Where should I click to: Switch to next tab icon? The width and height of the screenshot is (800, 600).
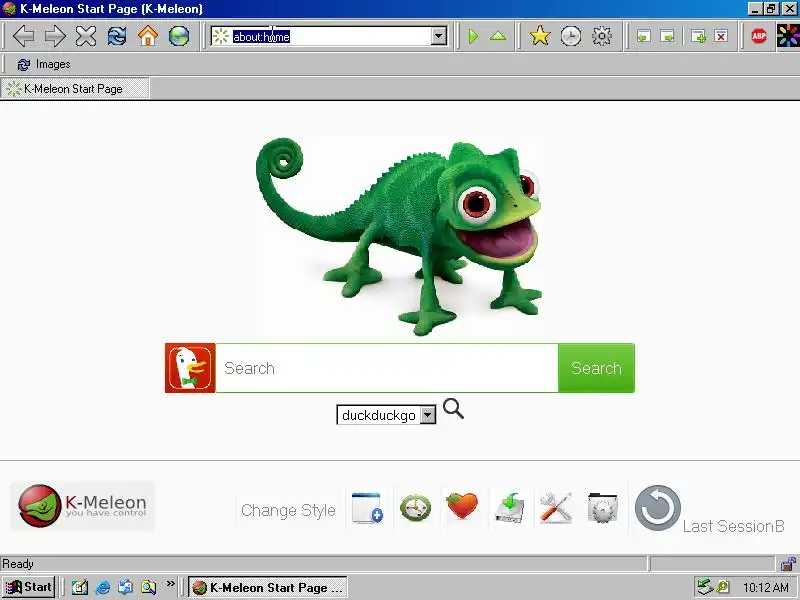point(667,36)
